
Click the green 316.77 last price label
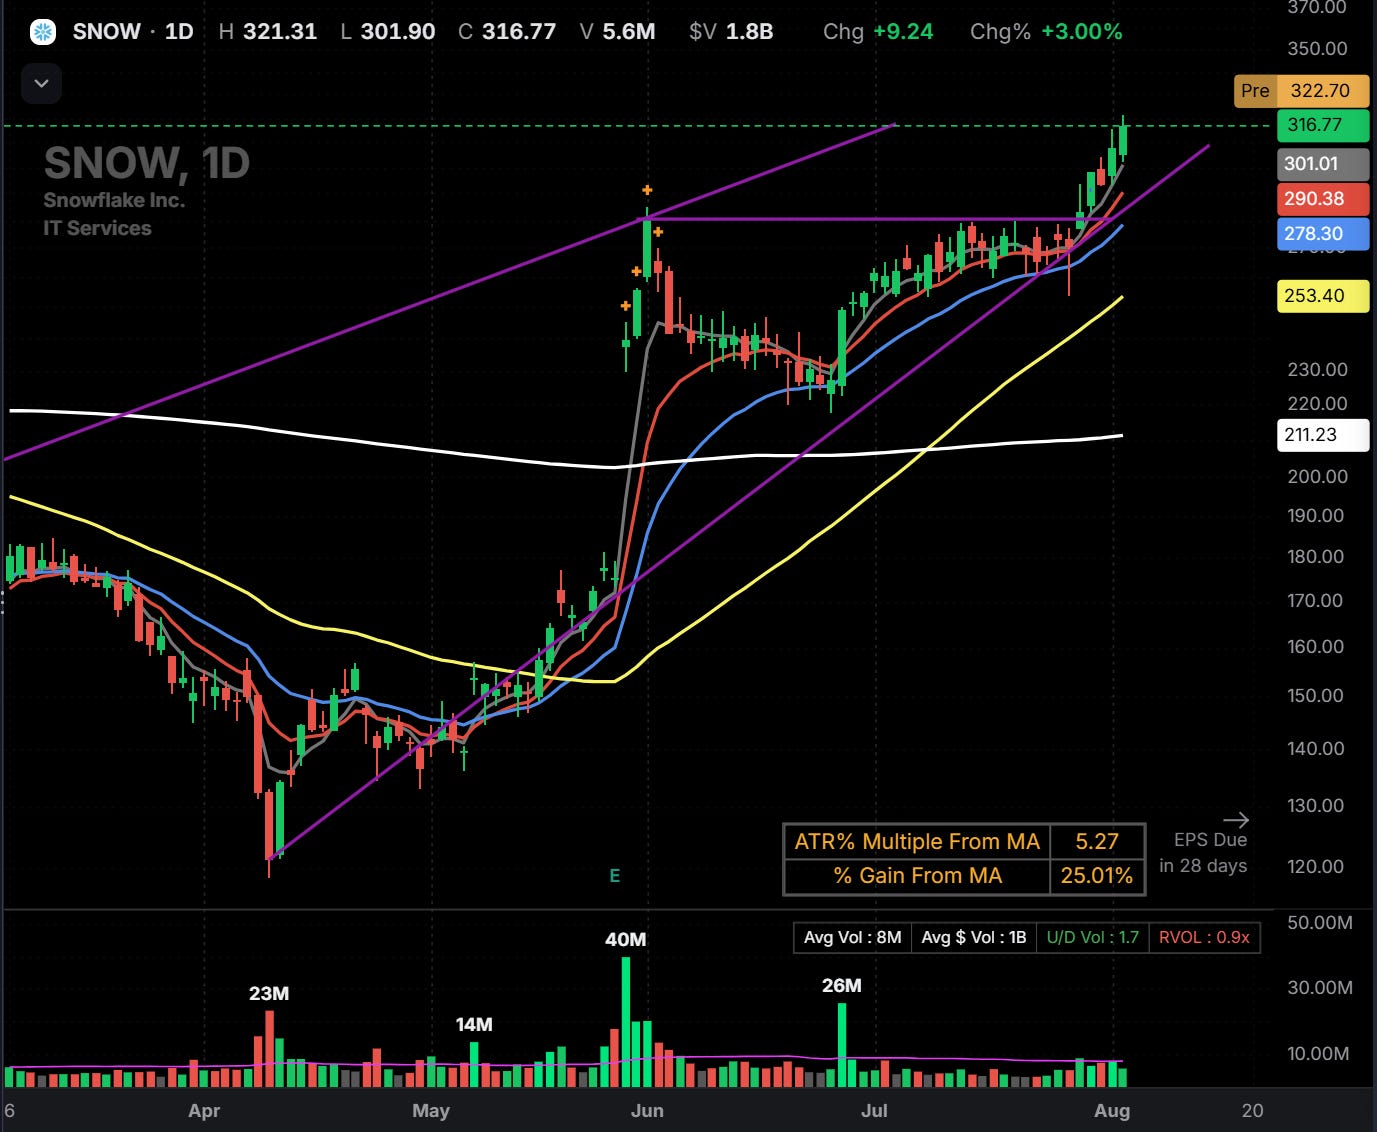pyautogui.click(x=1322, y=125)
